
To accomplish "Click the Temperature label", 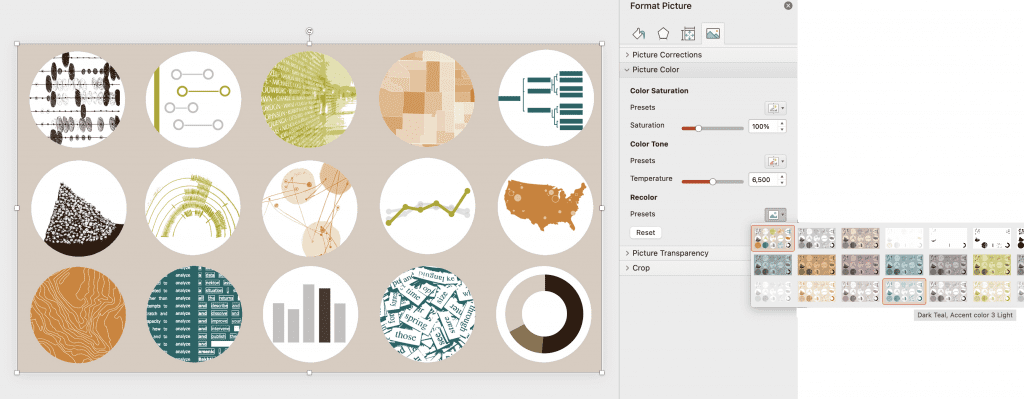I will 651,178.
